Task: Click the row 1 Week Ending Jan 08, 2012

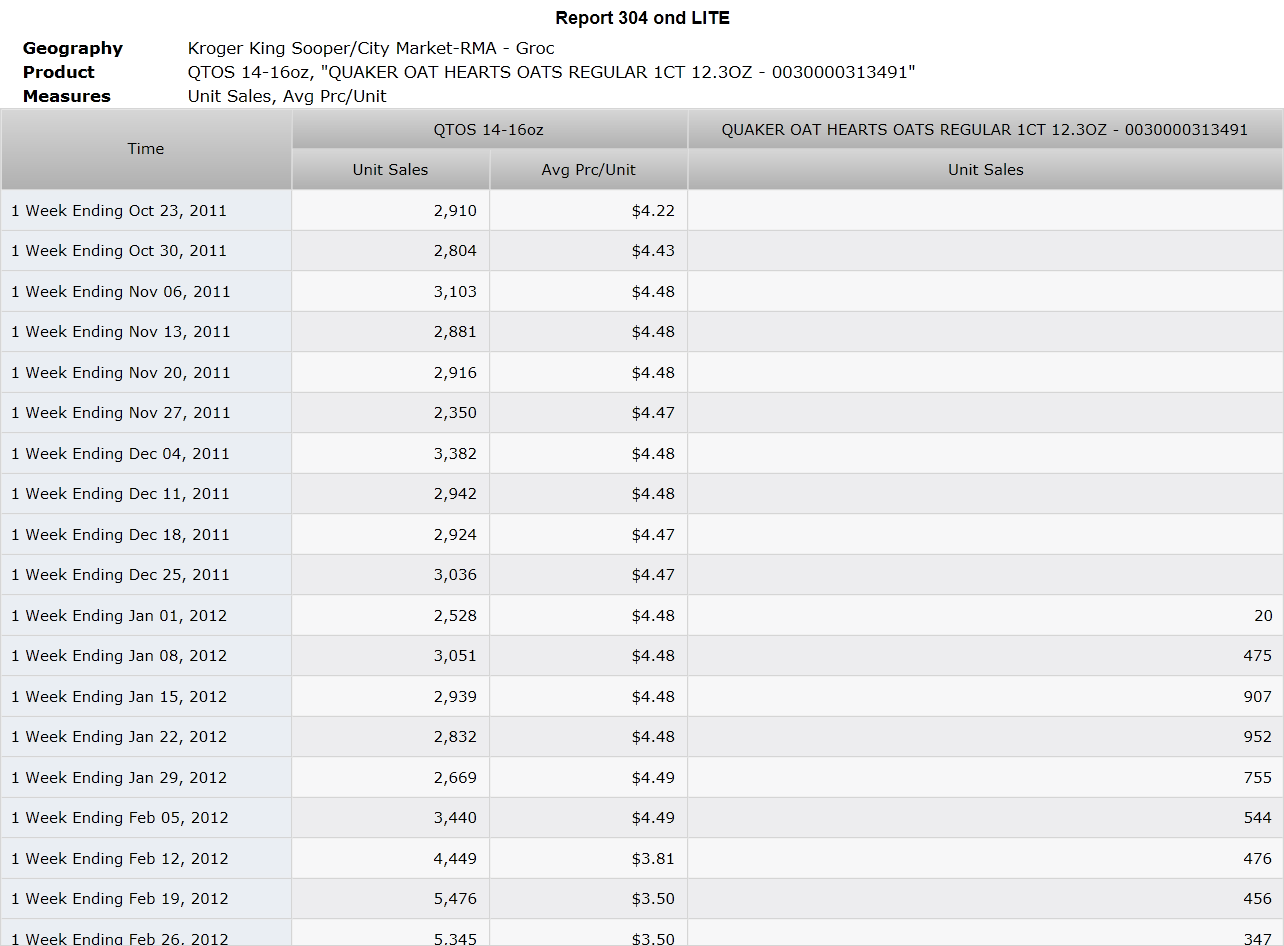Action: point(642,656)
